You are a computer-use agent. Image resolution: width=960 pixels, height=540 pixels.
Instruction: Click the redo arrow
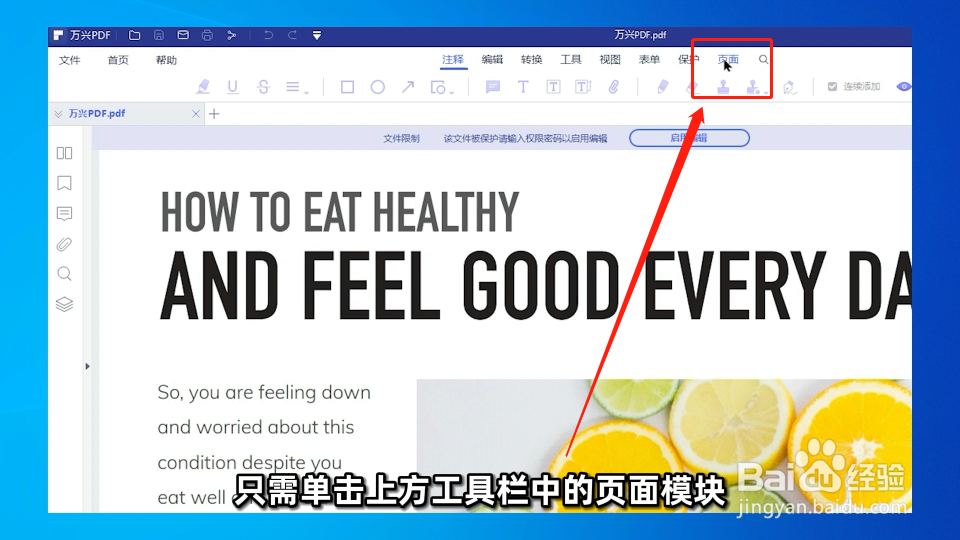(293, 36)
